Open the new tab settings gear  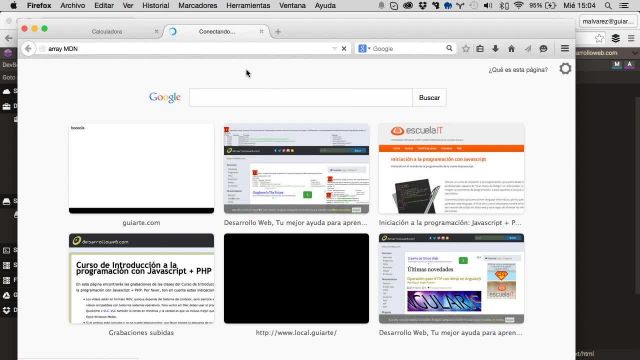click(x=565, y=69)
